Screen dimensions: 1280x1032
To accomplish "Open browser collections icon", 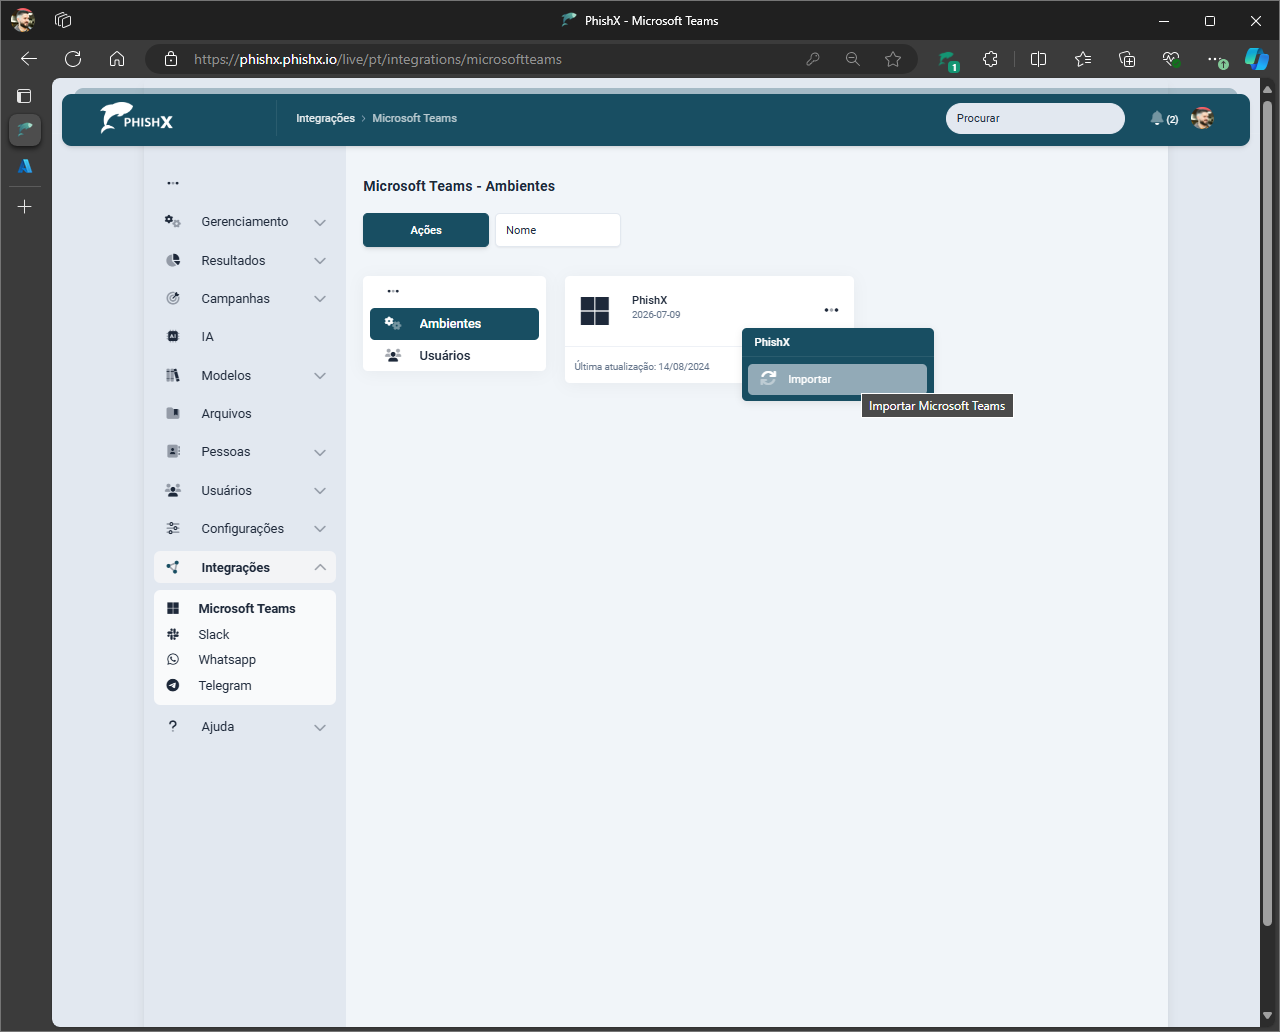I will click(x=1127, y=59).
